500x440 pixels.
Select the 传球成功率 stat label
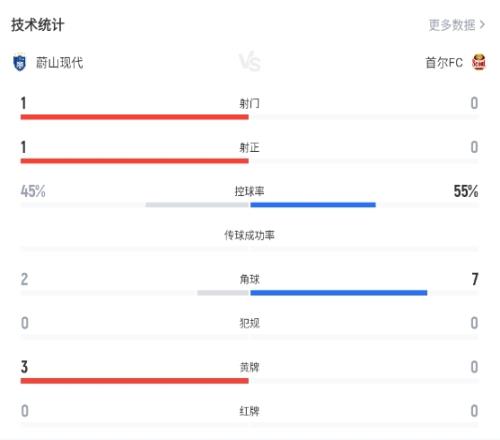click(x=249, y=235)
